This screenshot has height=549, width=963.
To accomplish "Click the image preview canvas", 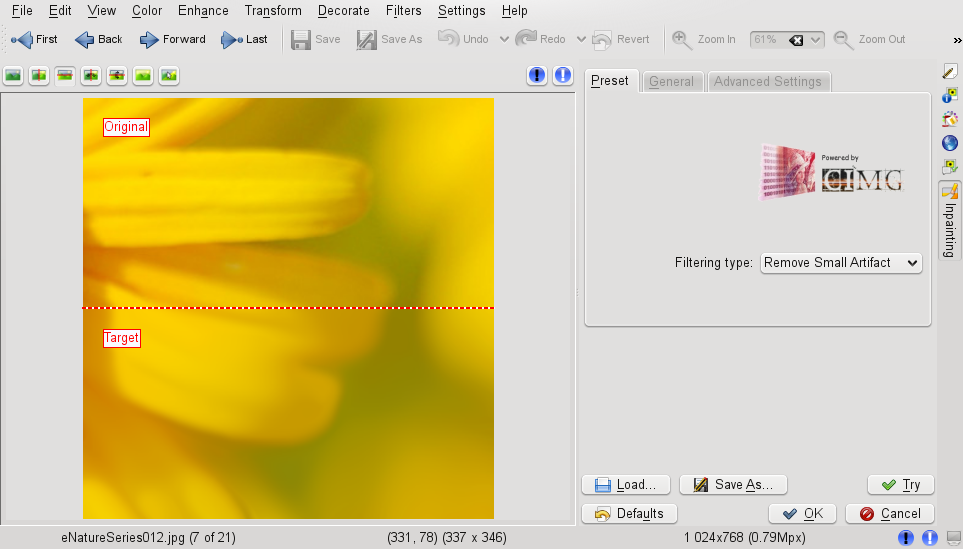I will tap(288, 308).
